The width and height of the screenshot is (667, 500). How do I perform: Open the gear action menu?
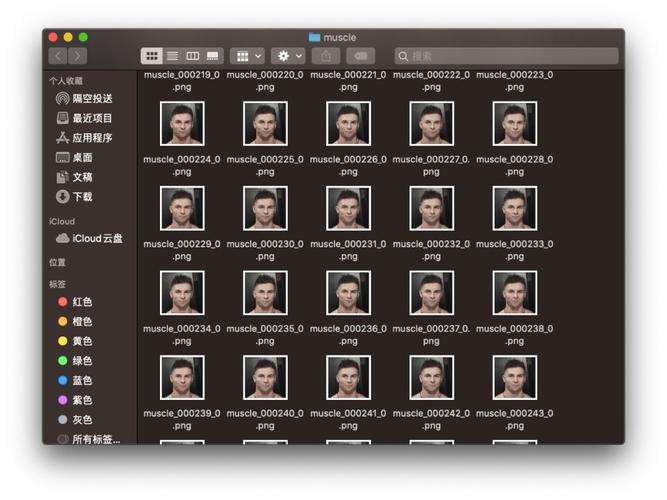coord(288,56)
